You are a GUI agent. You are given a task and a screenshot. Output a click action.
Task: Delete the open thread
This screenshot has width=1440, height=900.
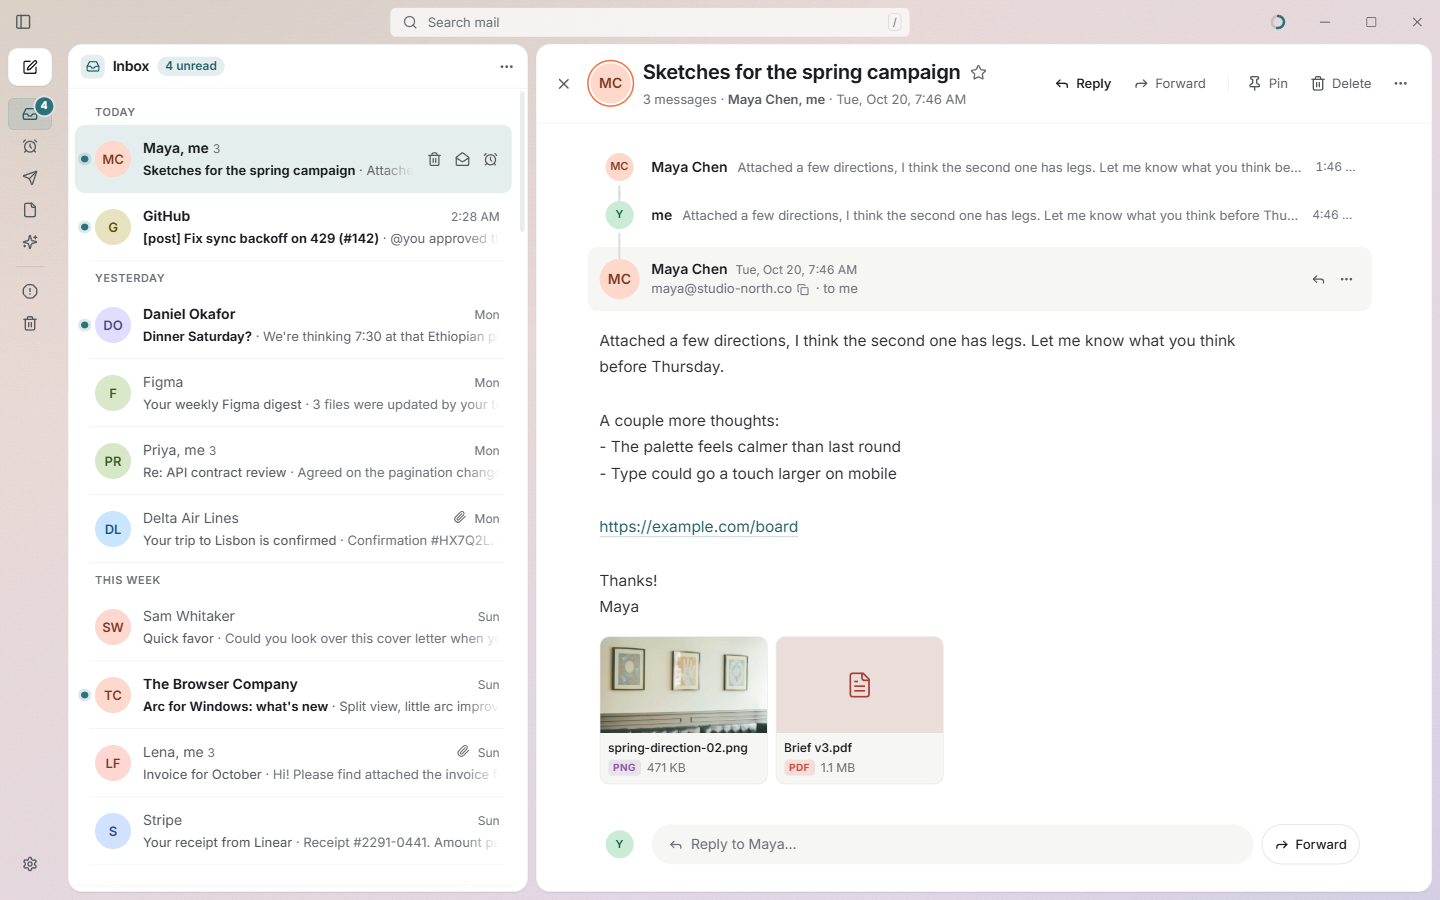click(1341, 84)
